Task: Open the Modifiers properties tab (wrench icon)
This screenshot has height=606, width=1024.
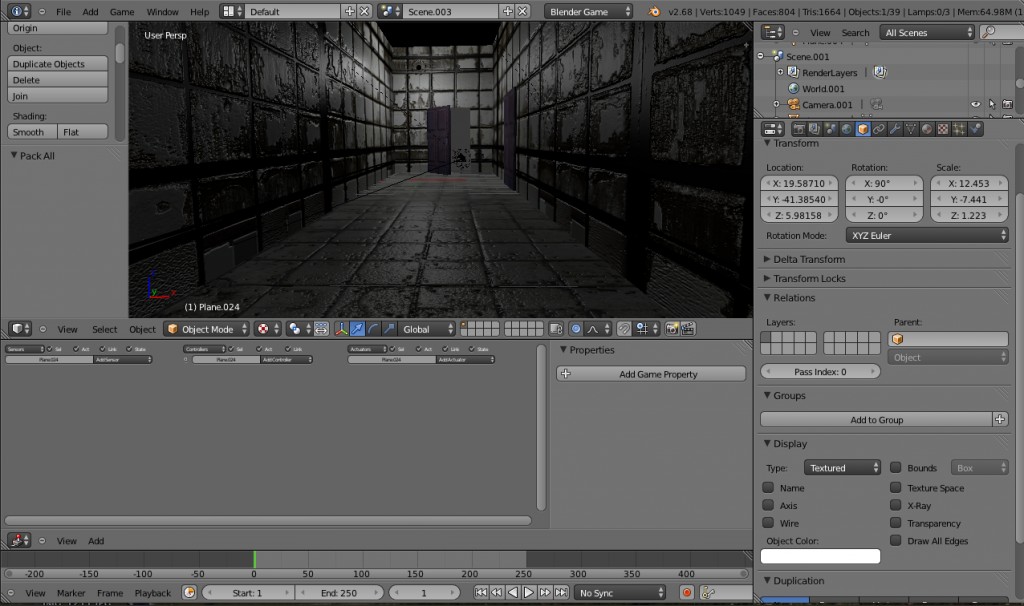Action: 893,128
